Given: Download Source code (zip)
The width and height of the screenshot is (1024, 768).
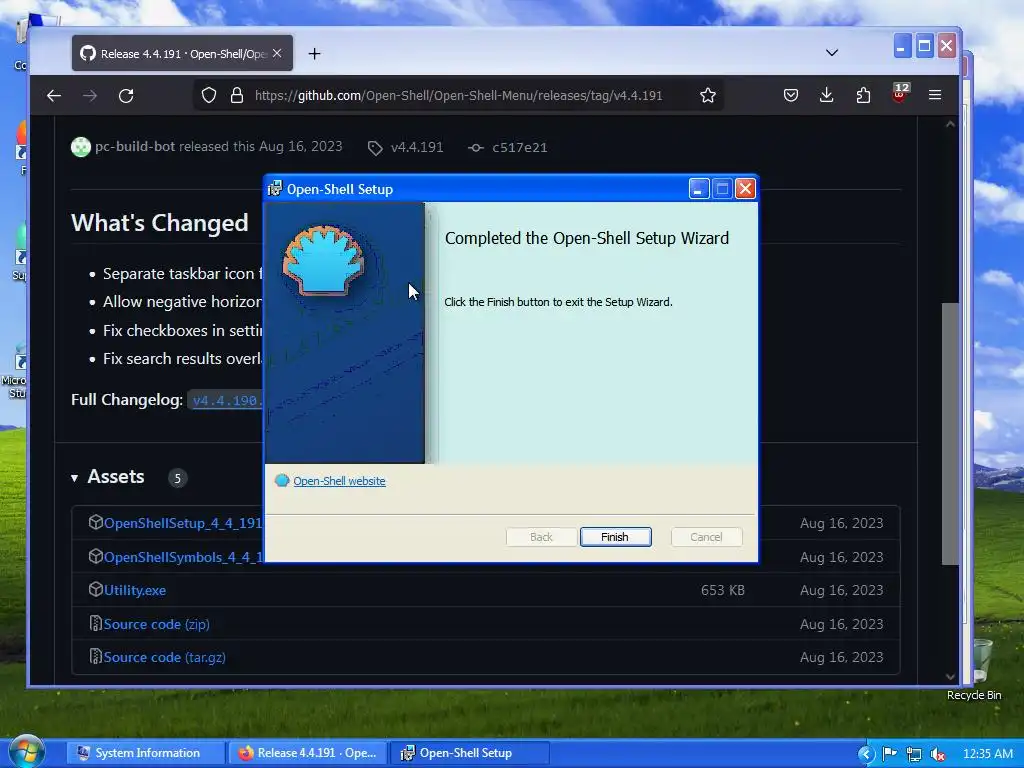Looking at the screenshot, I should [x=156, y=624].
